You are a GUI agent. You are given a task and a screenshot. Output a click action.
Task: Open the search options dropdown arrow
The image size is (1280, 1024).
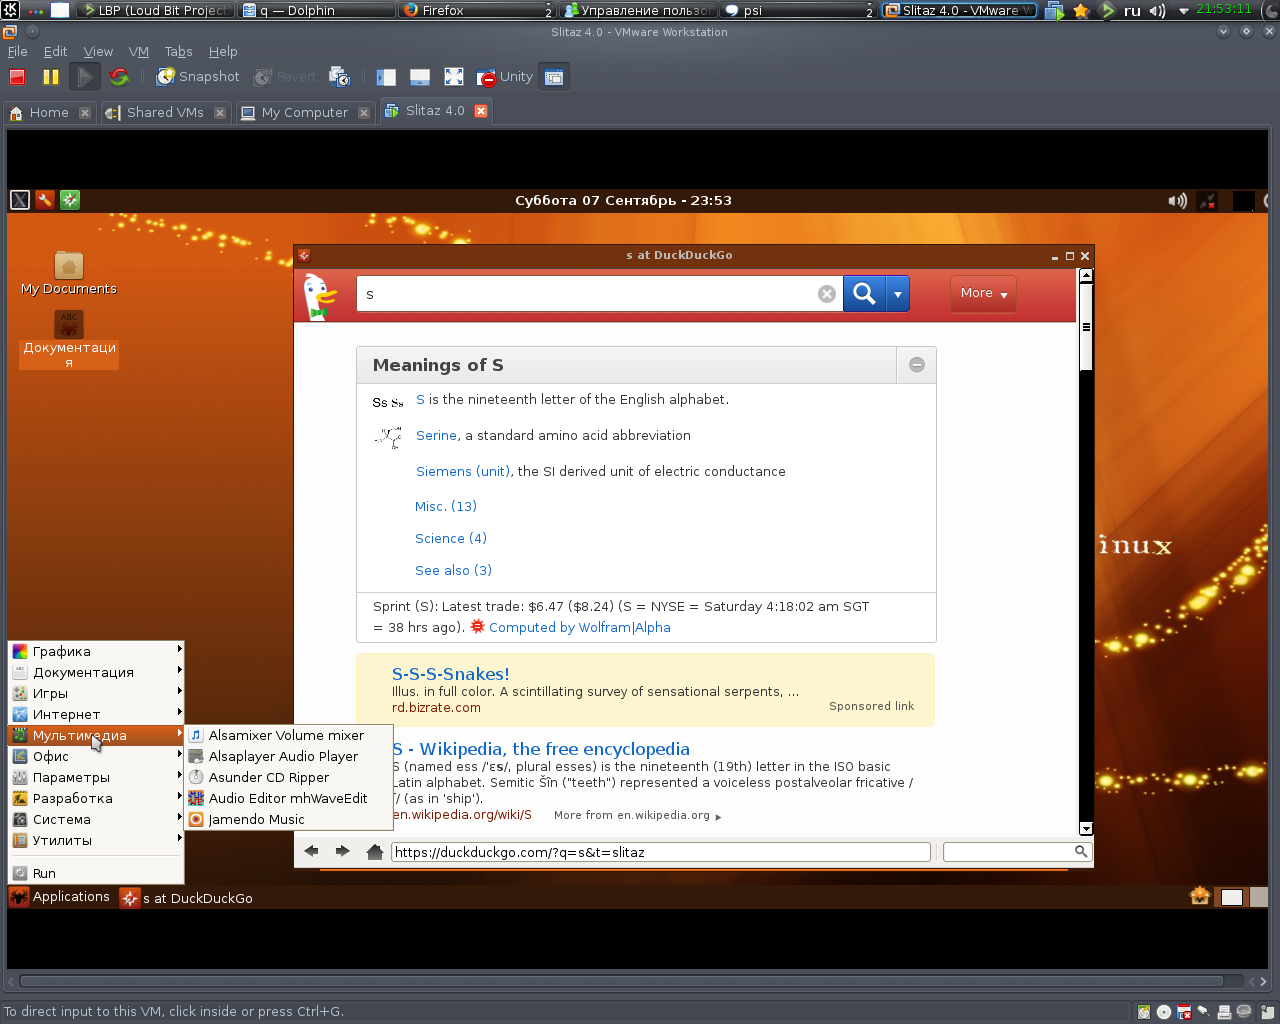point(898,294)
